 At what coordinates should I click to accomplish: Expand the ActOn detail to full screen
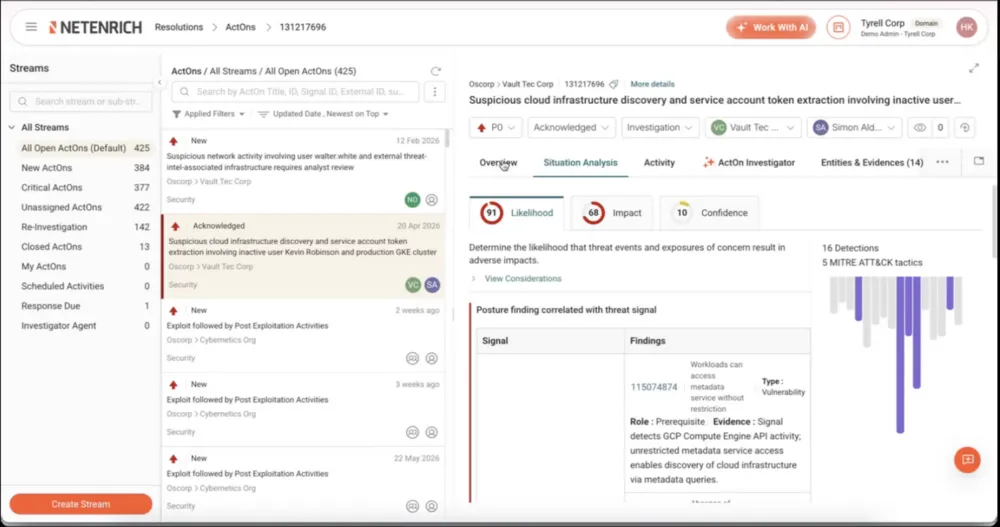[974, 68]
